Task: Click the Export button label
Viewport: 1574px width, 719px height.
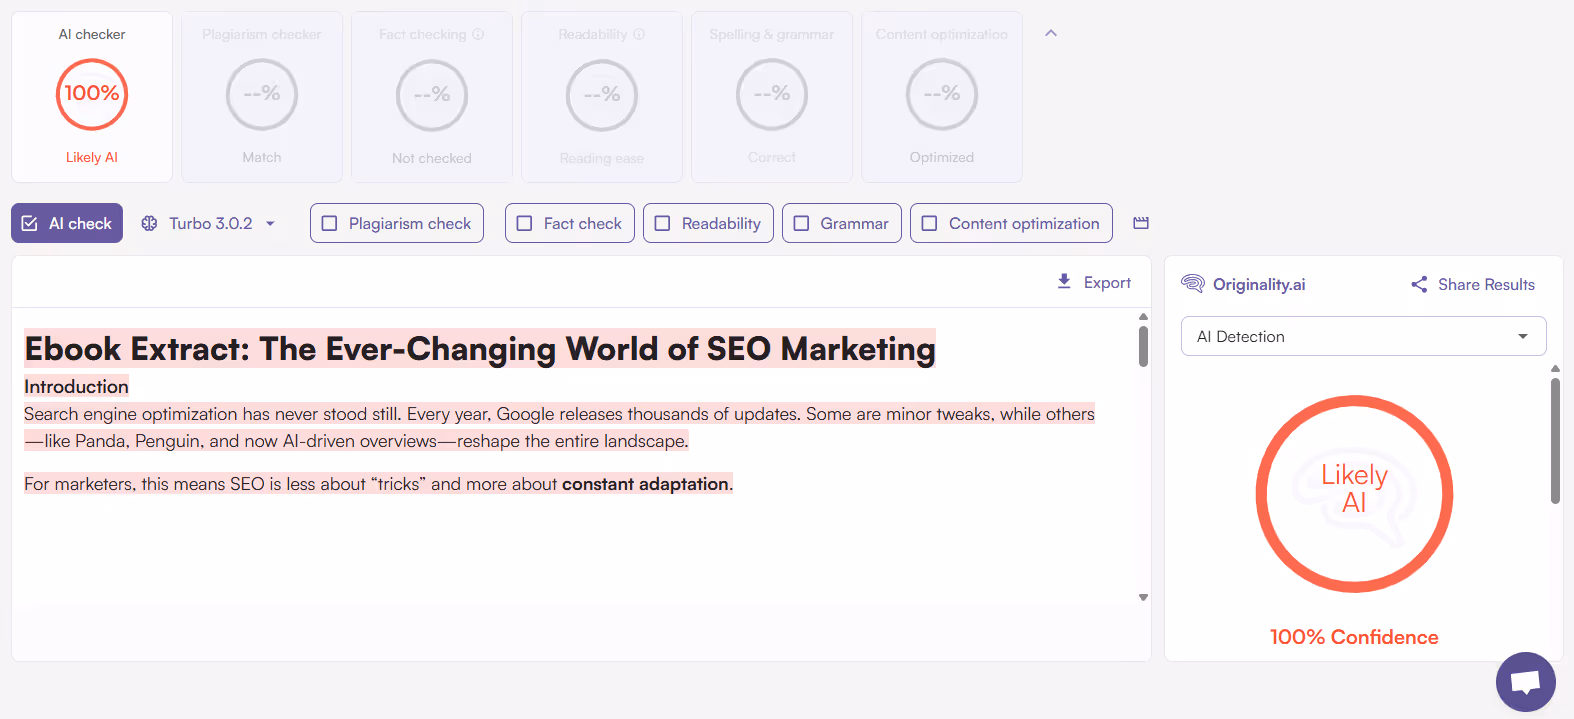Action: [x=1107, y=283]
